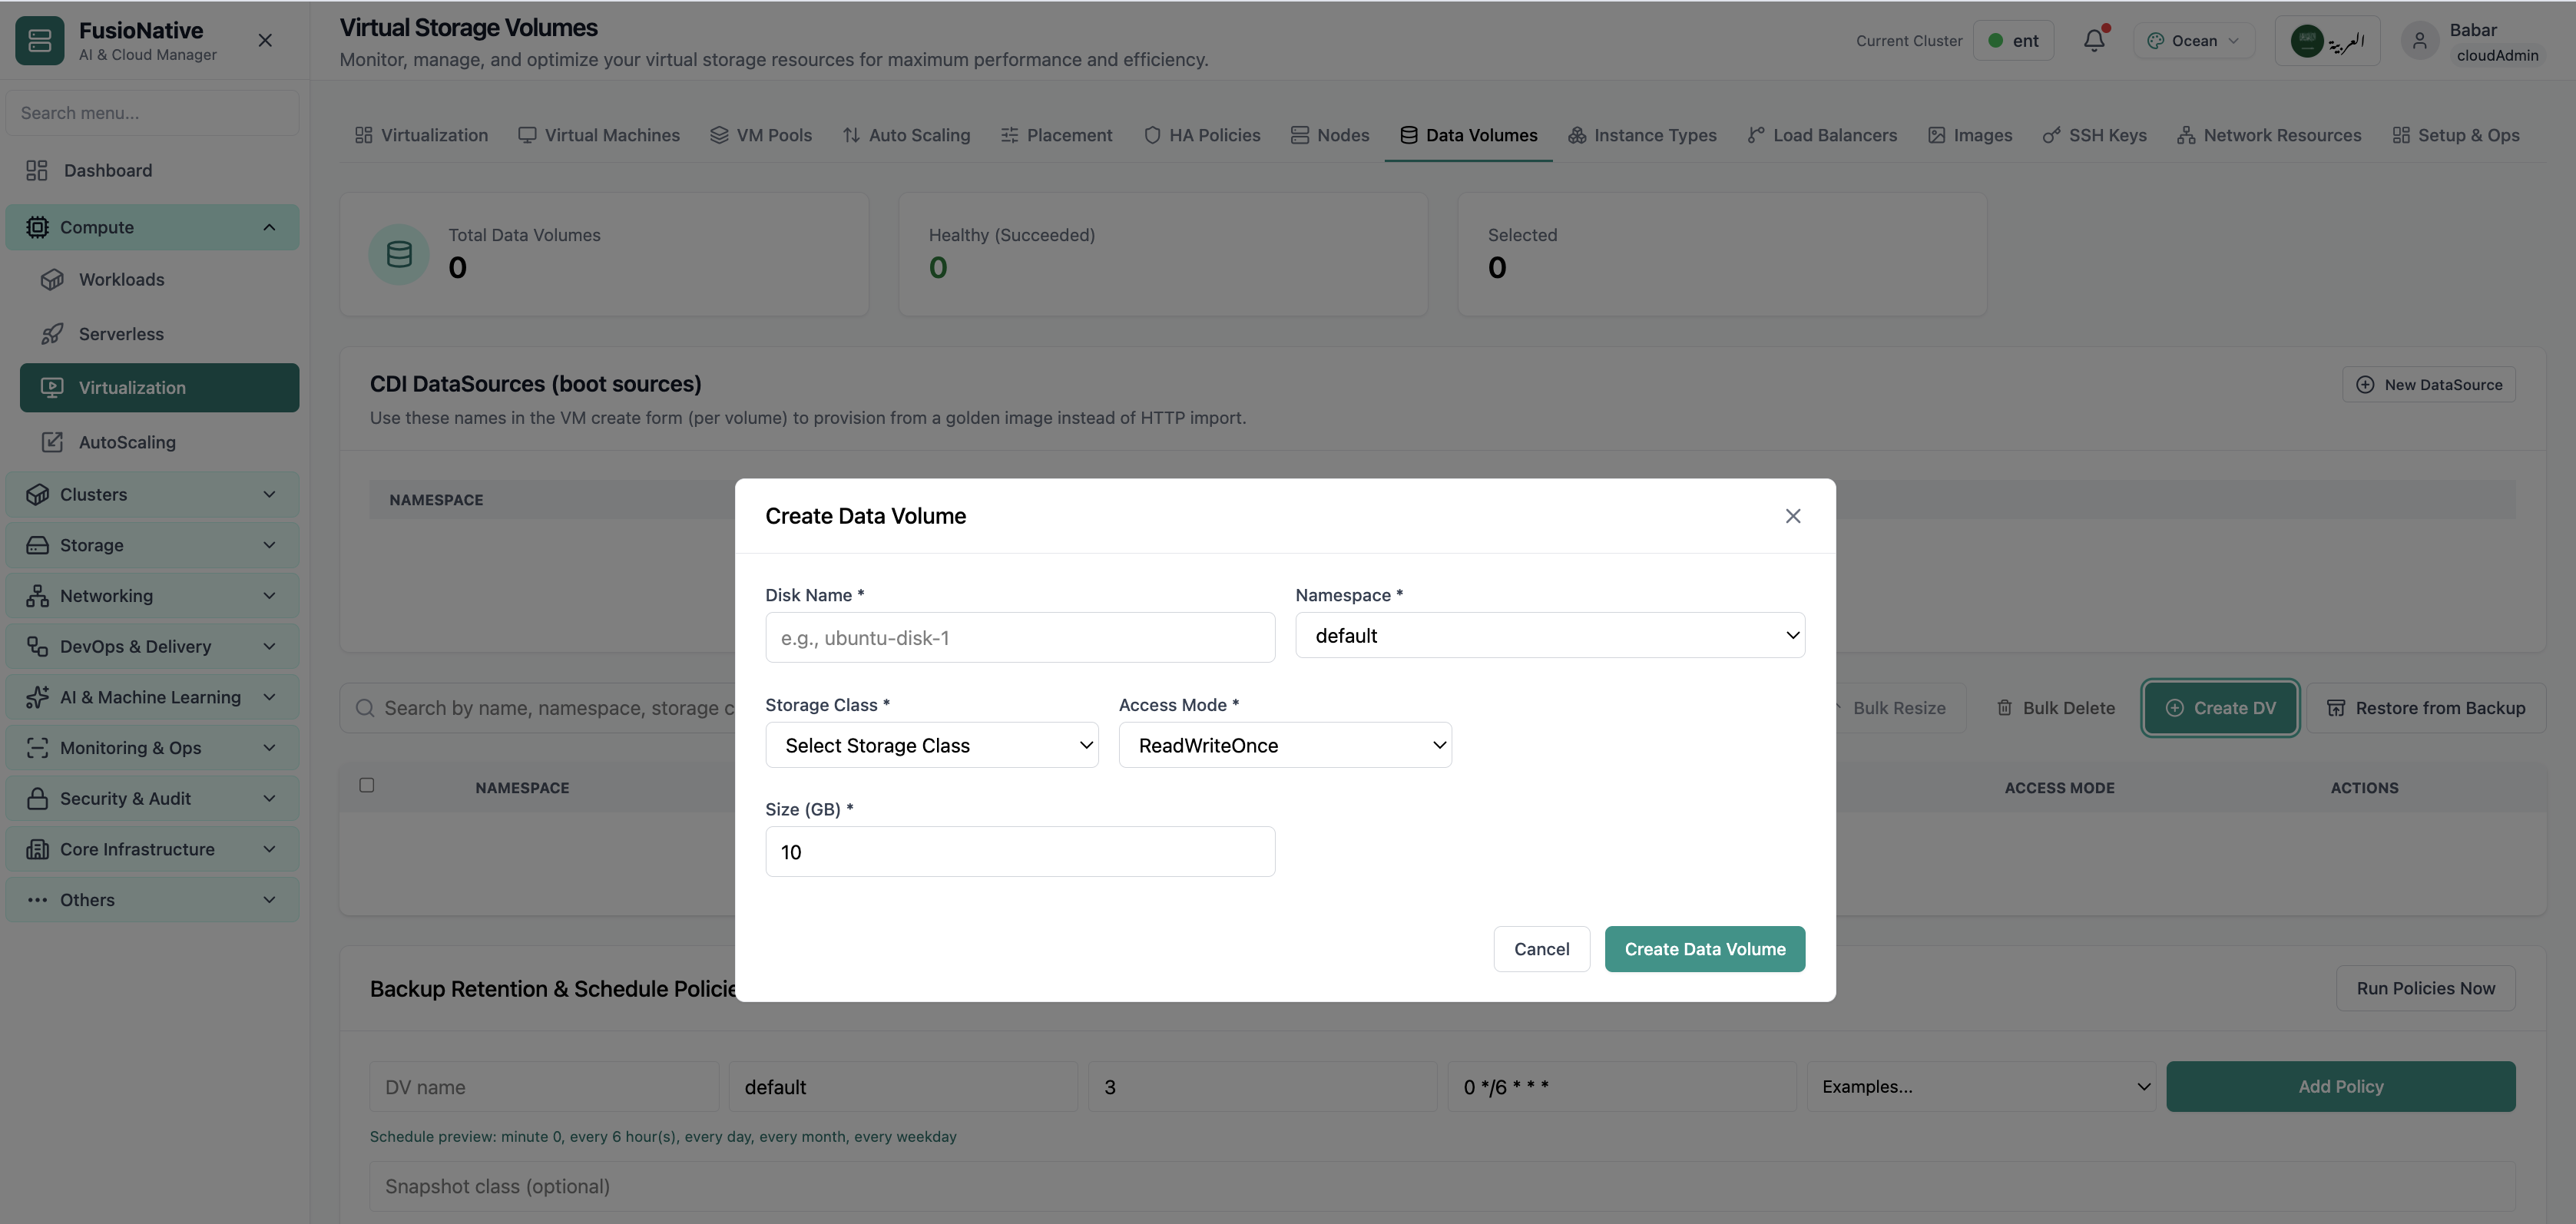
Task: Open the Ocean theme dropdown
Action: [2194, 41]
